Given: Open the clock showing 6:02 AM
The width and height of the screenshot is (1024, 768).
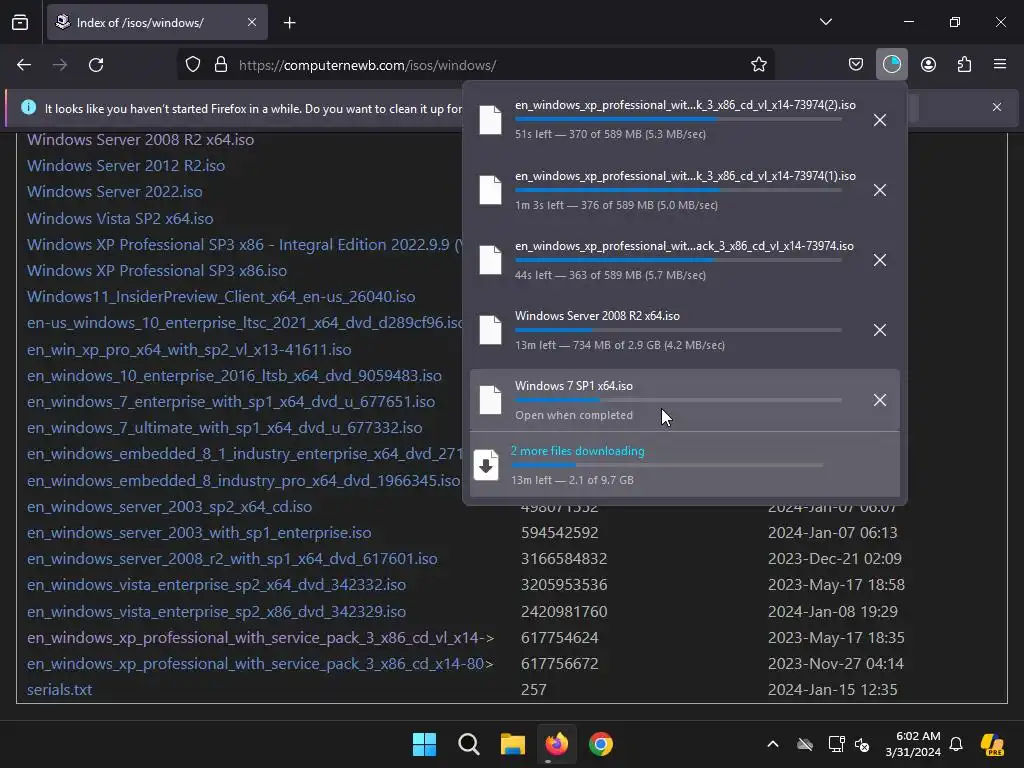Looking at the screenshot, I should pos(913,744).
